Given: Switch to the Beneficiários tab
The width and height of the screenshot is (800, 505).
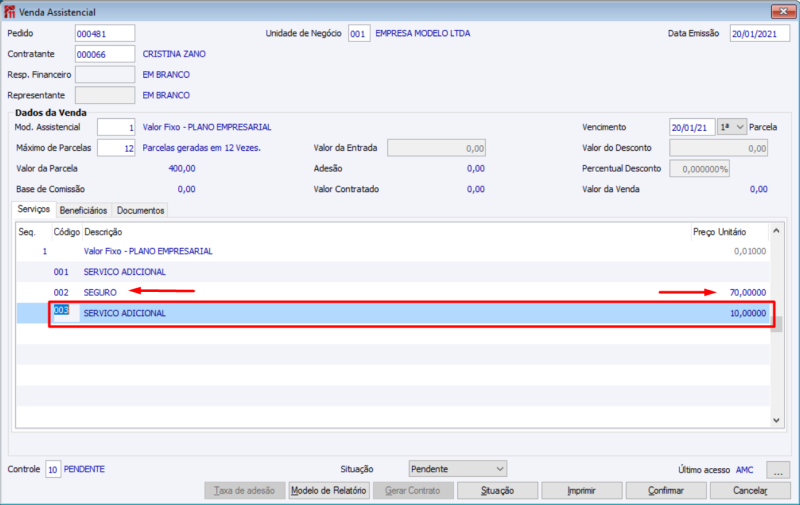Looking at the screenshot, I should click(83, 210).
